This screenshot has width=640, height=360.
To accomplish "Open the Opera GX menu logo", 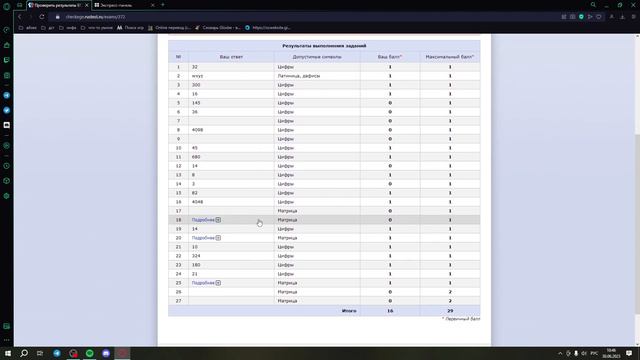I will (x=7, y=6).
